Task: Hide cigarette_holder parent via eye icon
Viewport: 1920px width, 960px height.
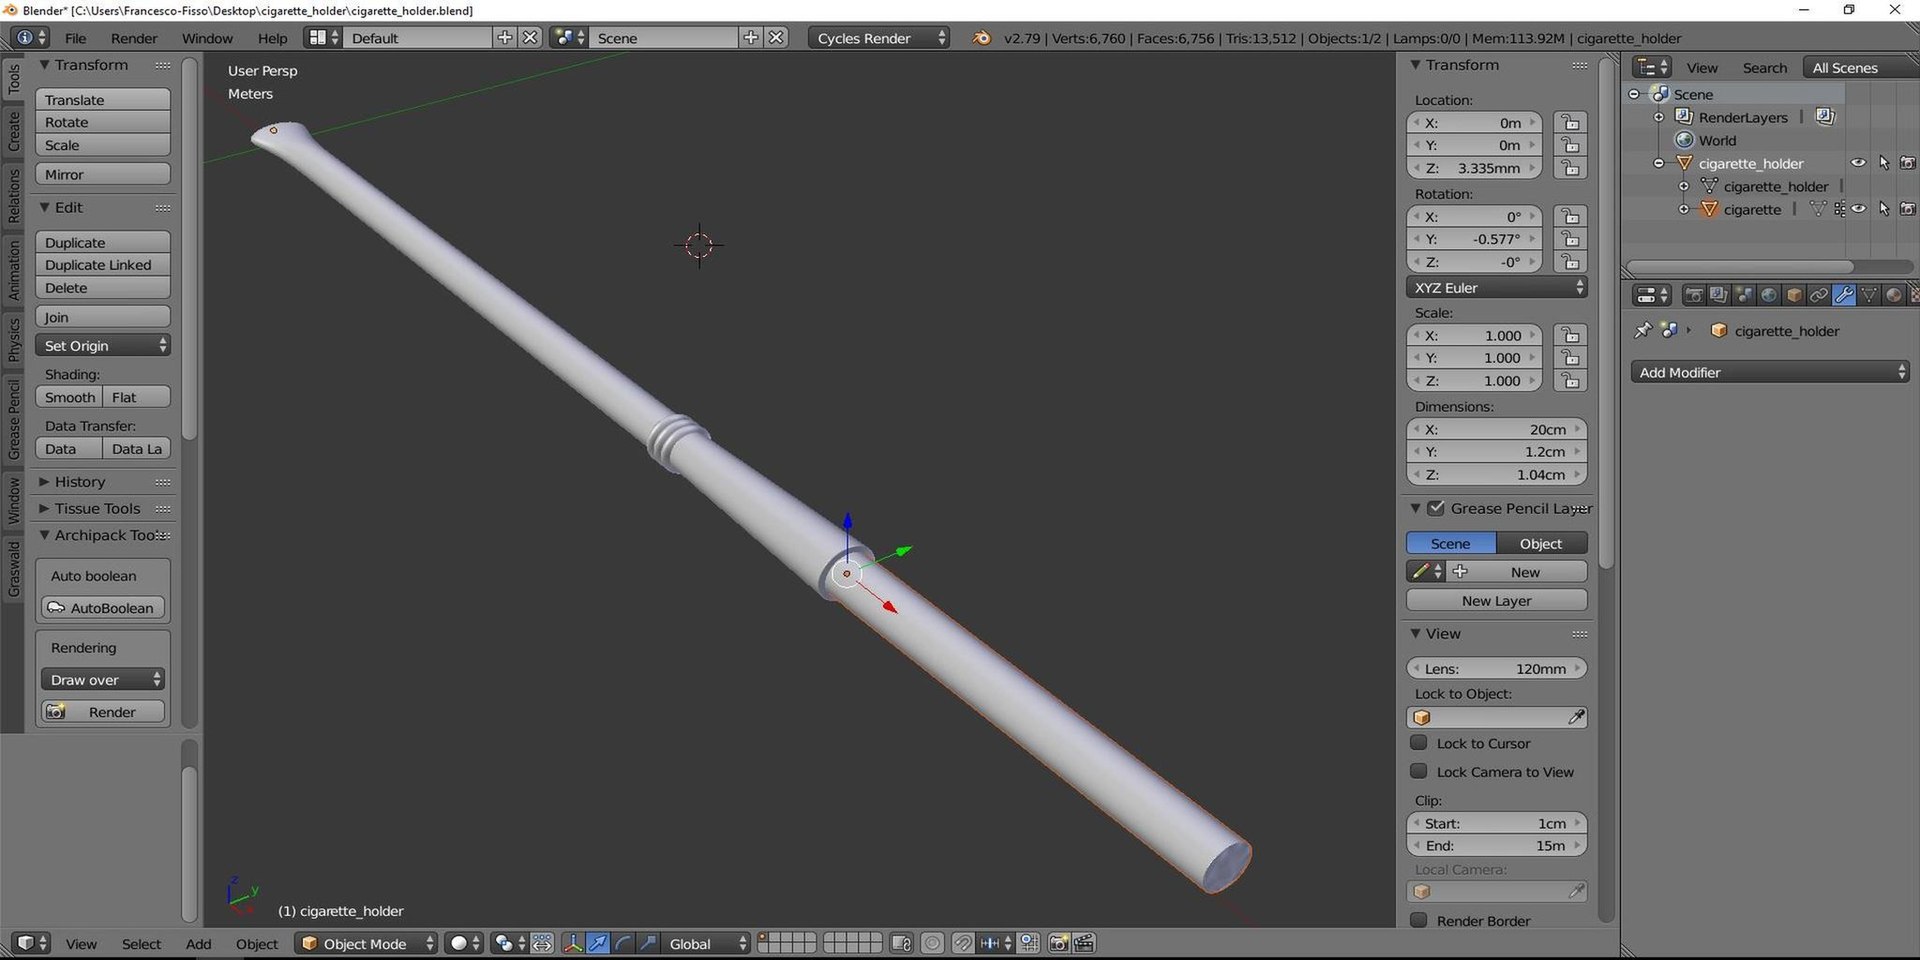Action: coord(1858,163)
